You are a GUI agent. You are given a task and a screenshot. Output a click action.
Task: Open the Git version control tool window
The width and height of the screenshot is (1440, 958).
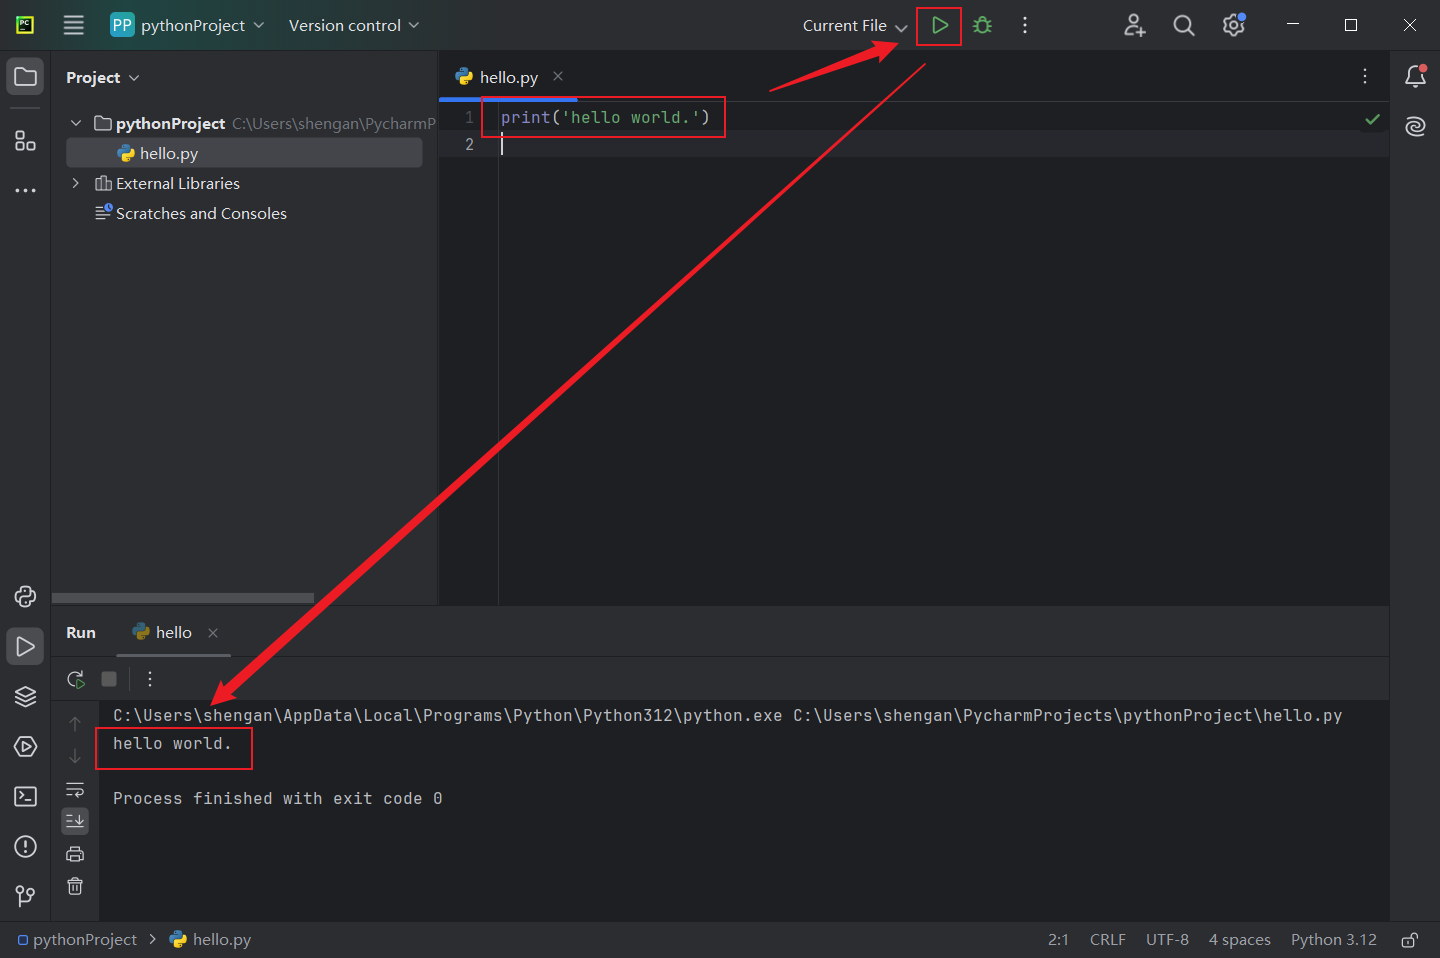point(25,896)
